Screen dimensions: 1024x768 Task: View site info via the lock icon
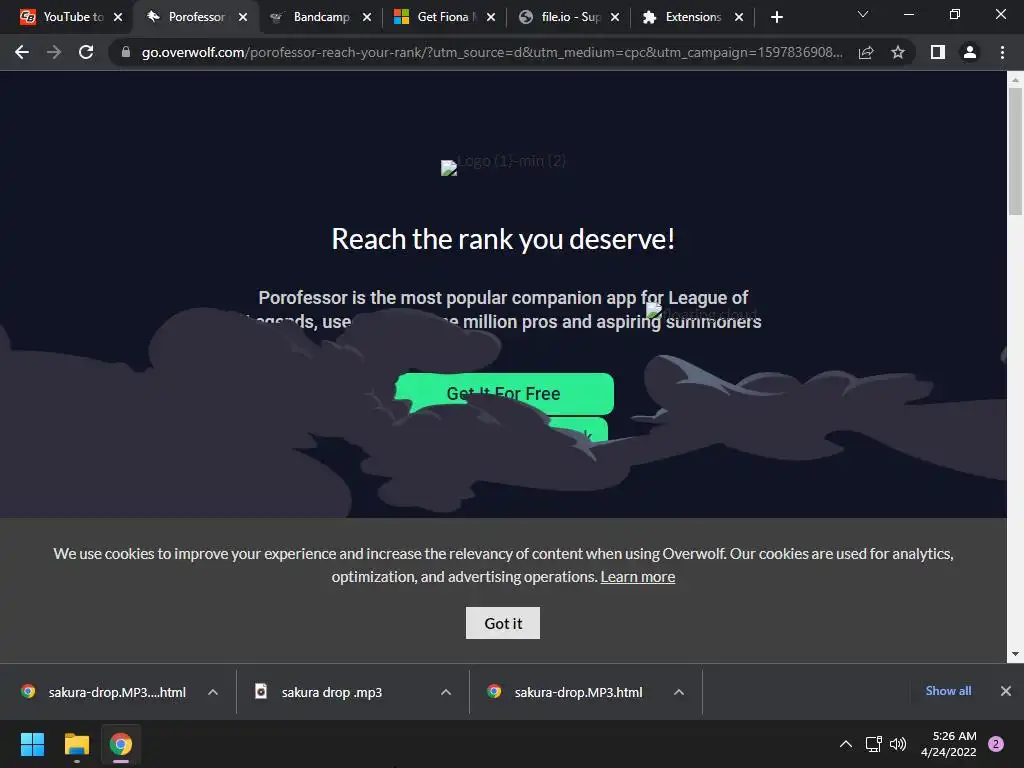point(126,52)
